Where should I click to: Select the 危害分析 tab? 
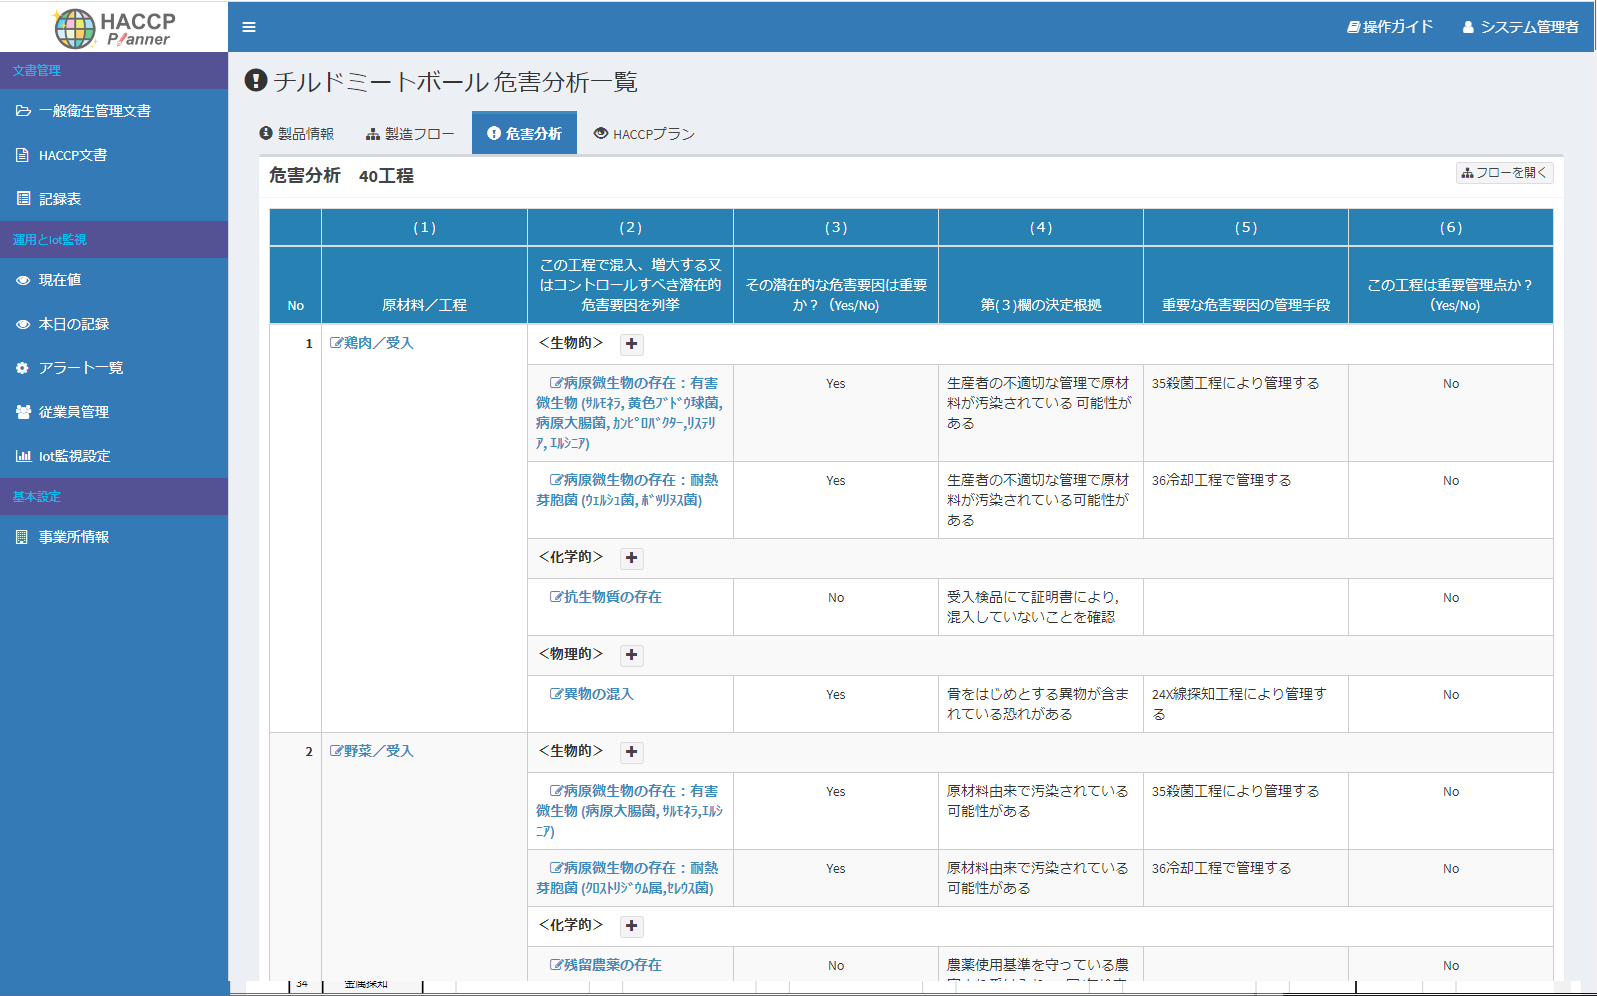[524, 133]
